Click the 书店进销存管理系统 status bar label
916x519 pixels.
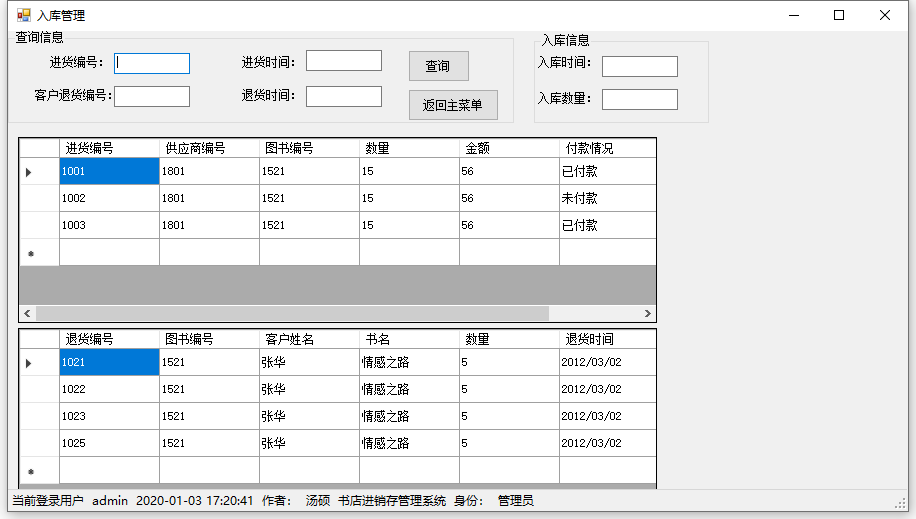click(391, 501)
